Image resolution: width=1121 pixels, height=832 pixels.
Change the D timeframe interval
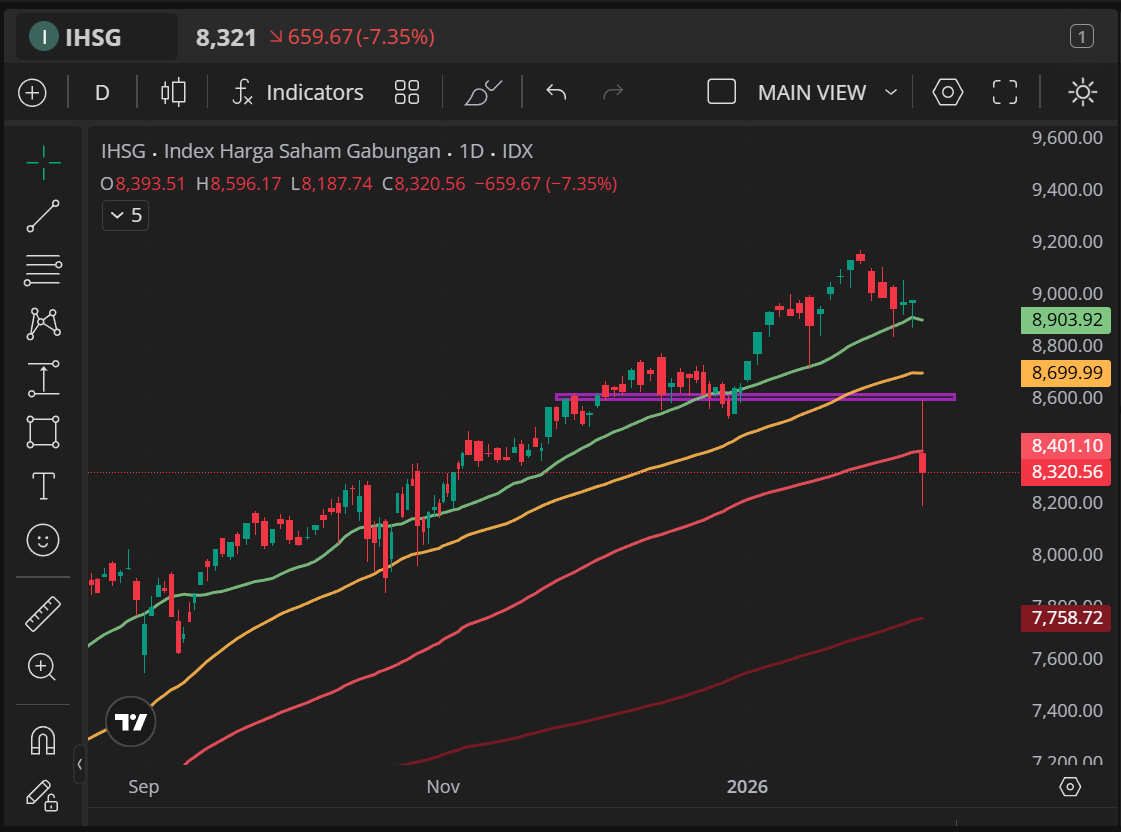point(102,93)
